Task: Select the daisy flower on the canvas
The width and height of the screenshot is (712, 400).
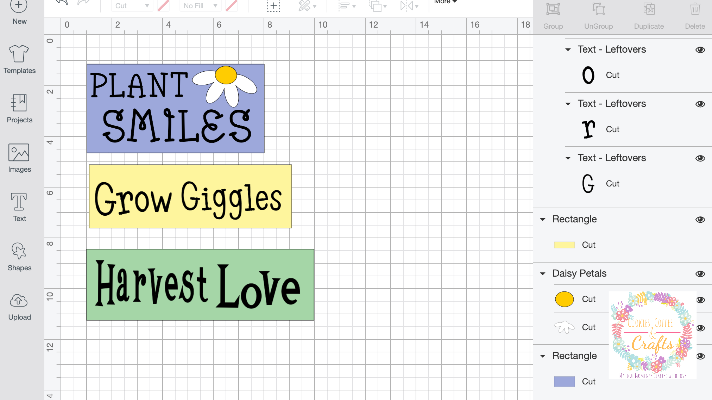Action: 225,85
